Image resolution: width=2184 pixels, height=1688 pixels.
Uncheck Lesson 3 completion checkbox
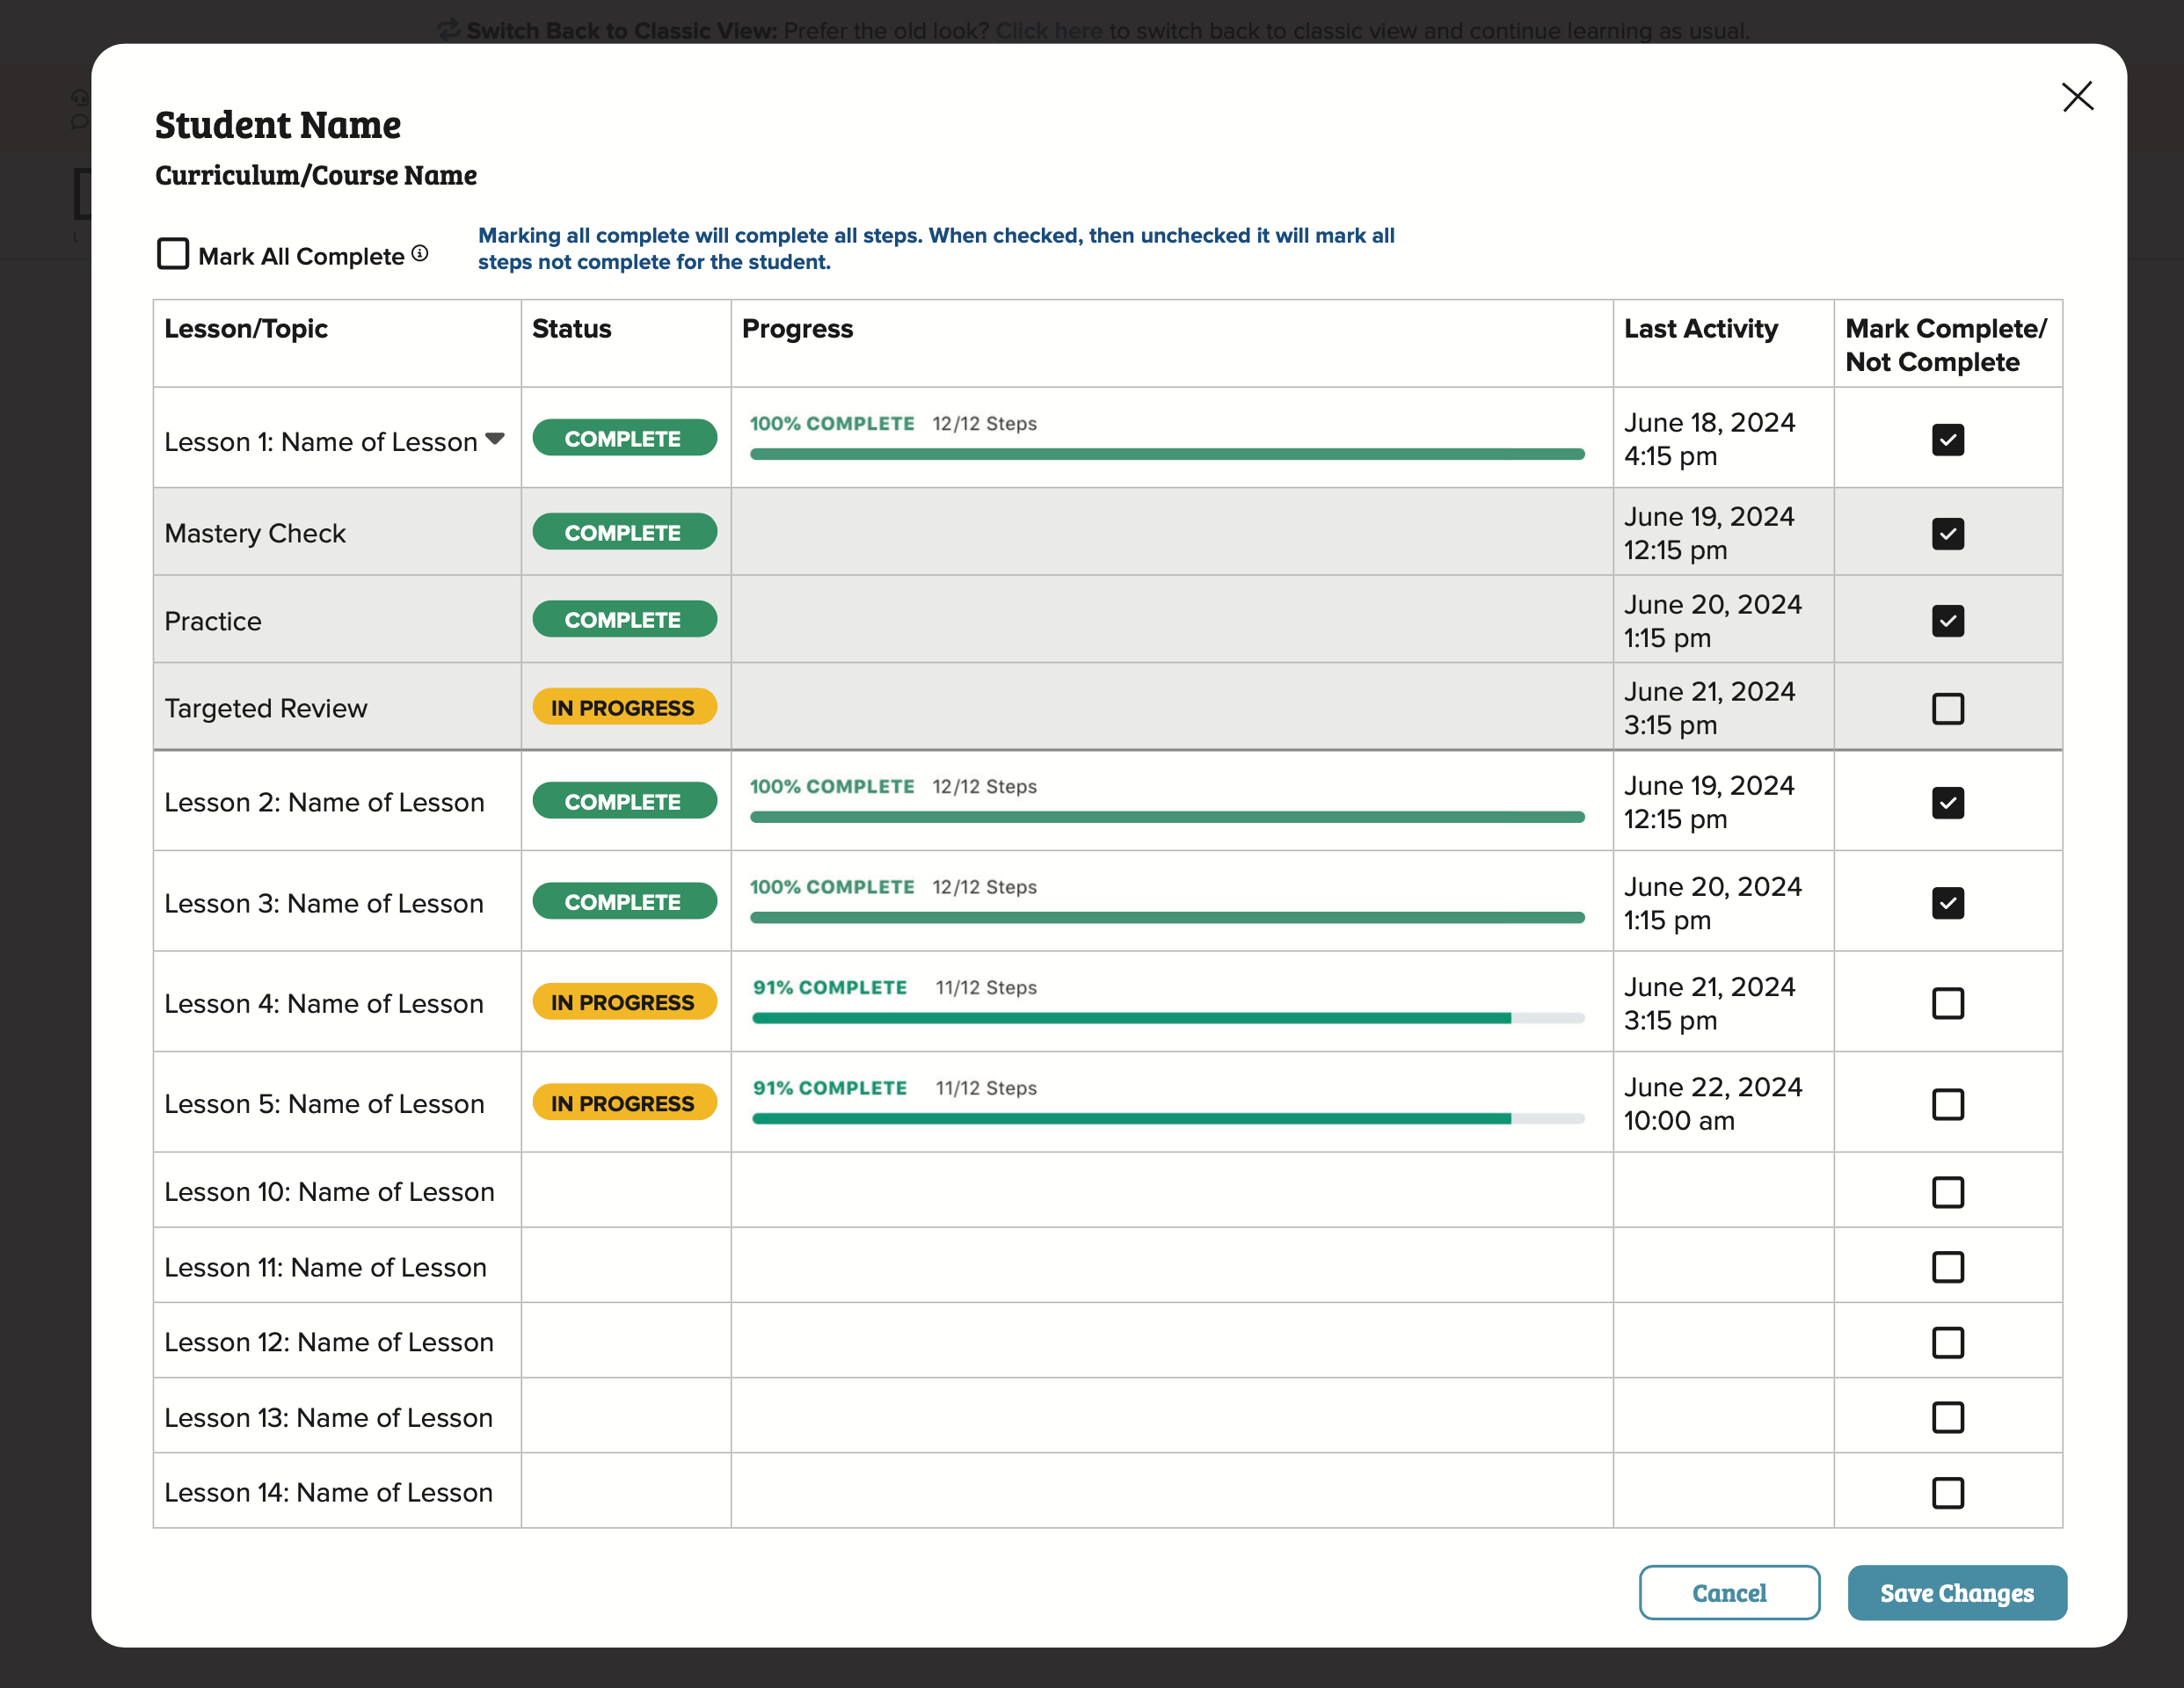point(1947,903)
